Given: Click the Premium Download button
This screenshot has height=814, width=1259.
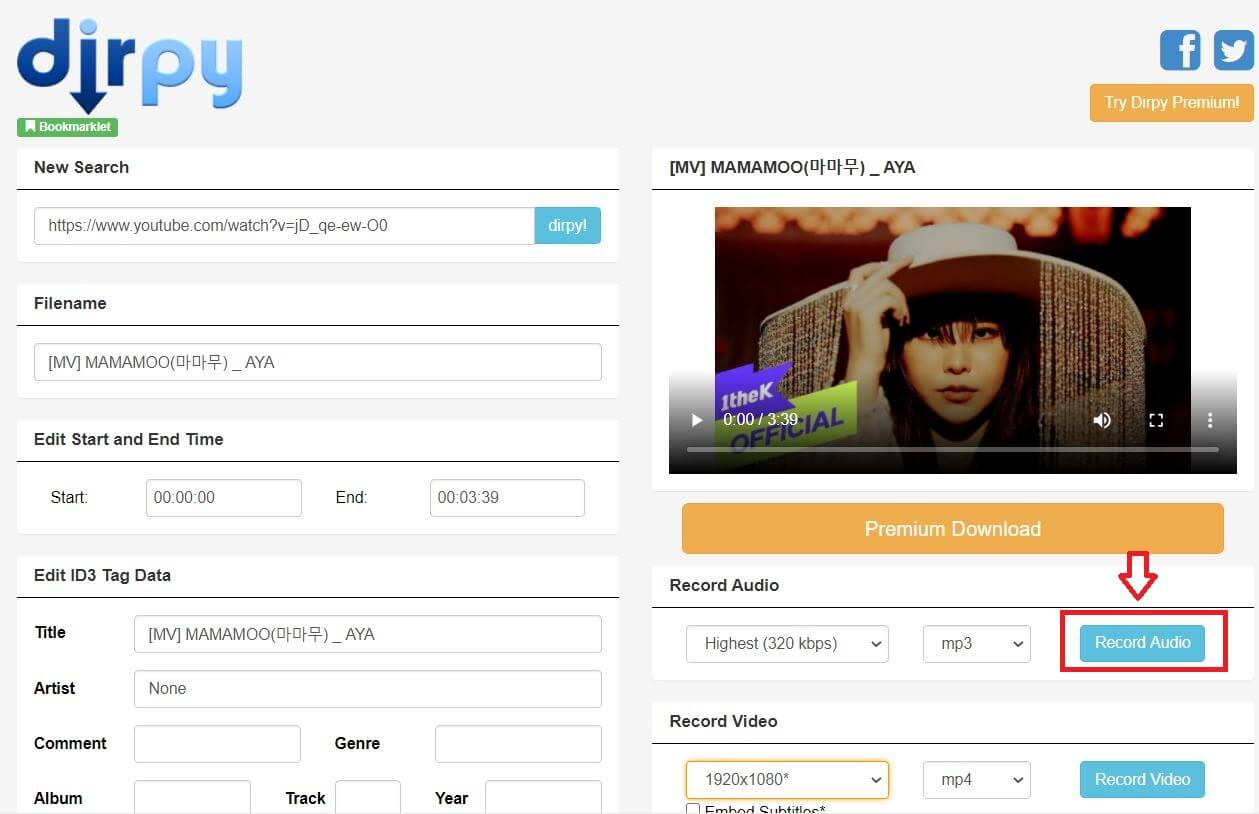Looking at the screenshot, I should point(952,528).
